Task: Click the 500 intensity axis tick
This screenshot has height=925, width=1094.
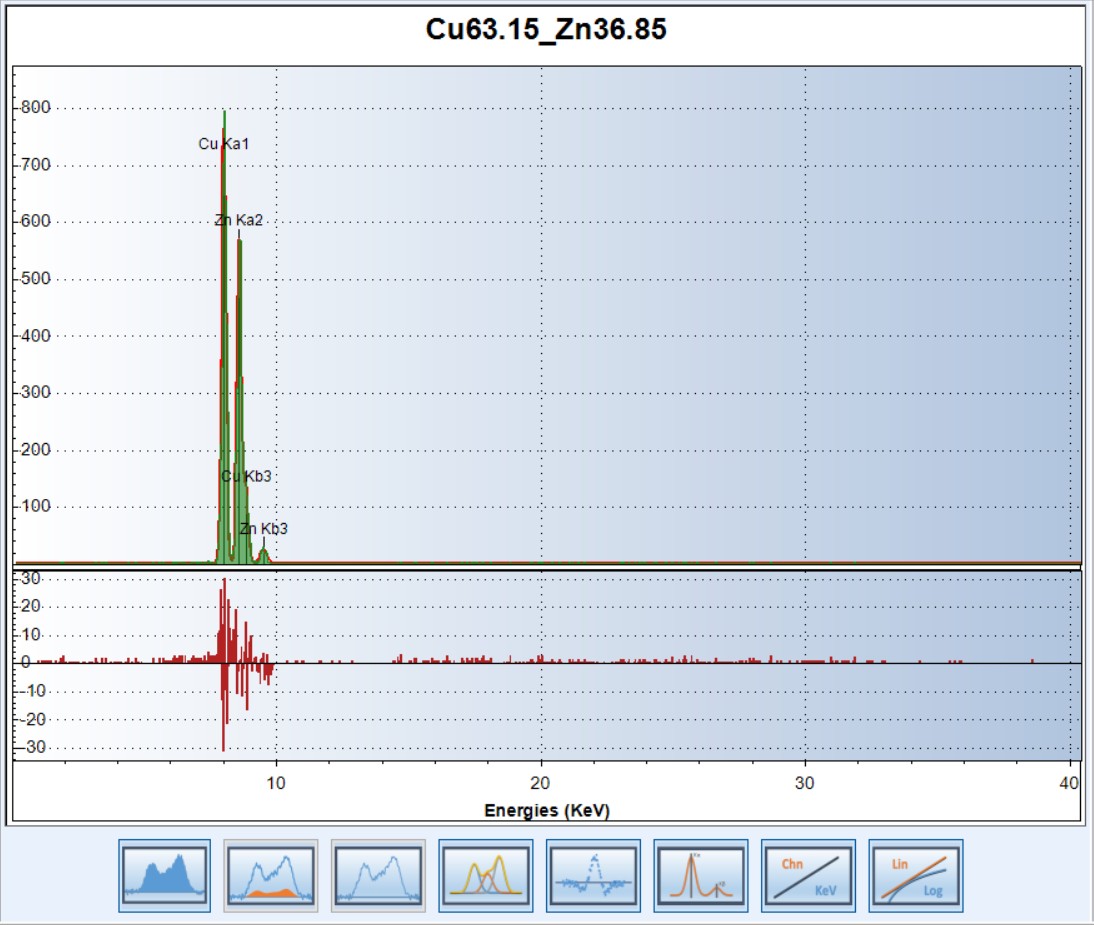Action: coord(36,278)
